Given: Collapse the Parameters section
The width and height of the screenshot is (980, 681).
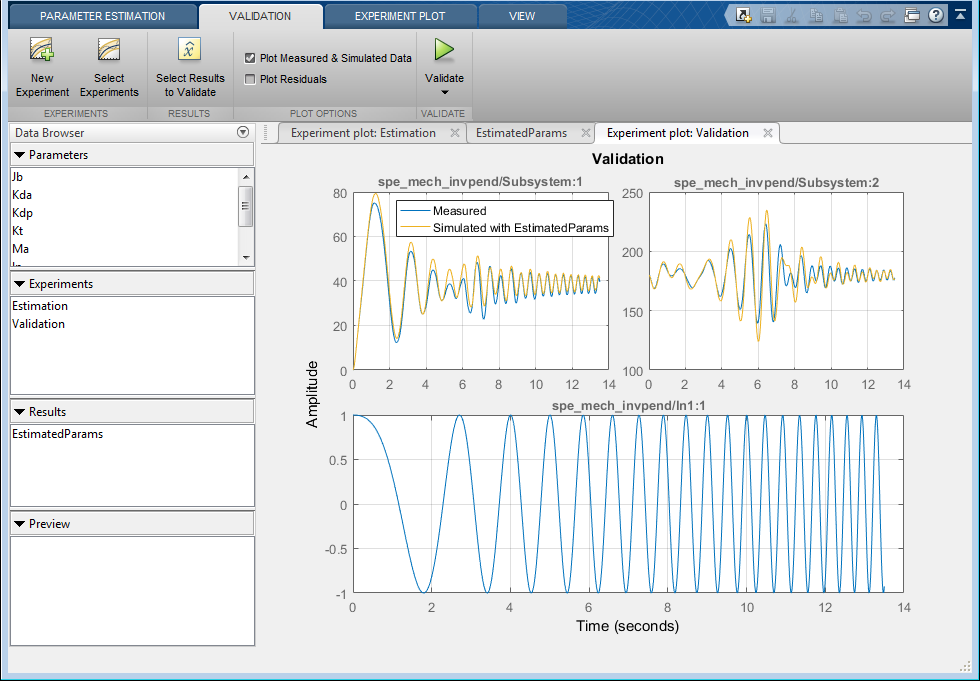Looking at the screenshot, I should [19, 155].
